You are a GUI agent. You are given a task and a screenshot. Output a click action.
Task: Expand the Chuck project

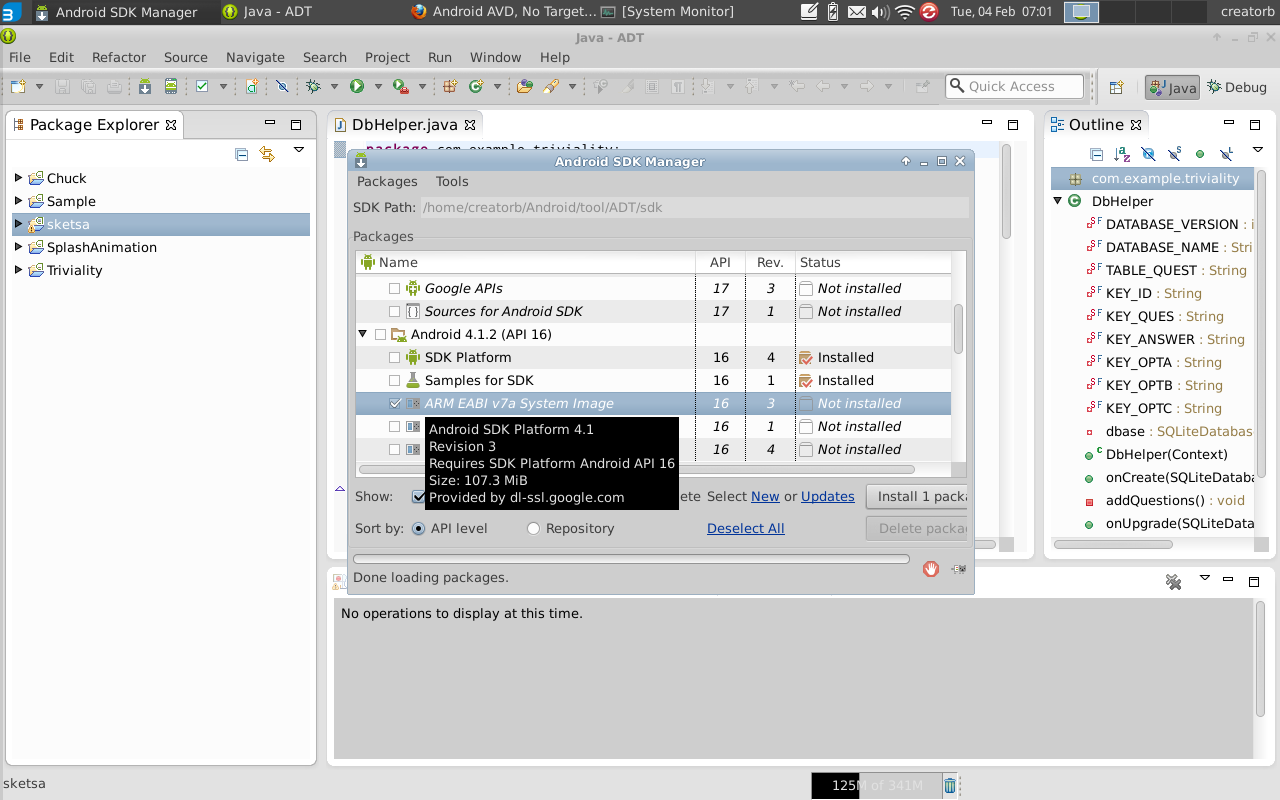18,178
